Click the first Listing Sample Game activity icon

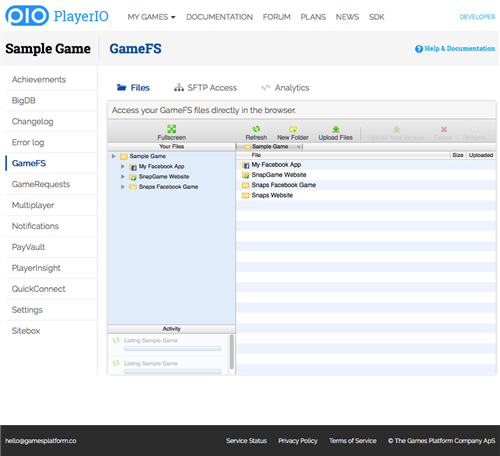point(116,340)
